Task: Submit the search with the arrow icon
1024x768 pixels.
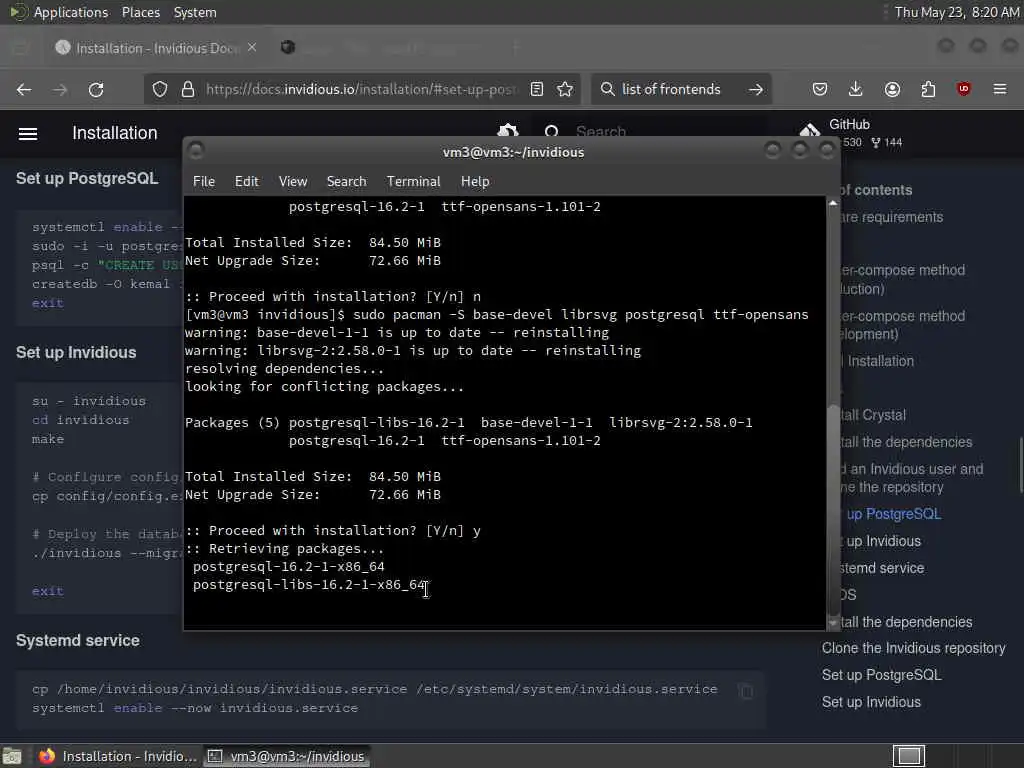Action: [756, 89]
